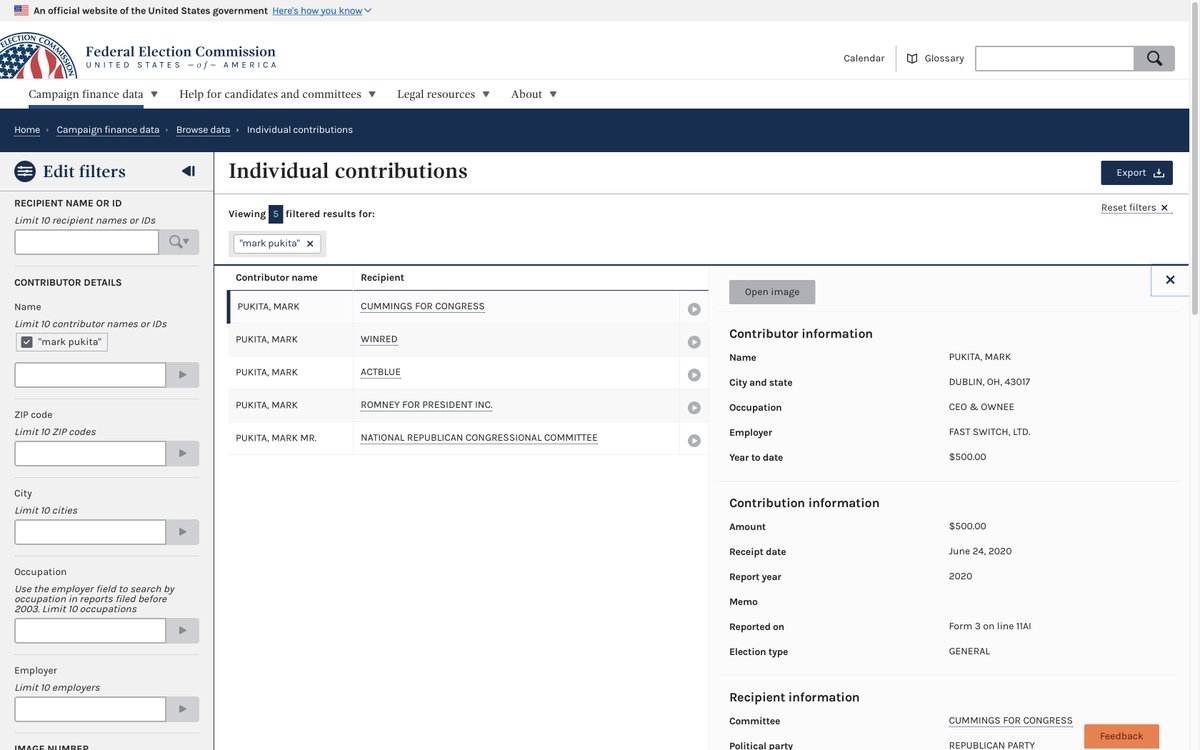Image resolution: width=1200 pixels, height=750 pixels.
Task: Close the contribution detail panel
Action: tap(1170, 280)
